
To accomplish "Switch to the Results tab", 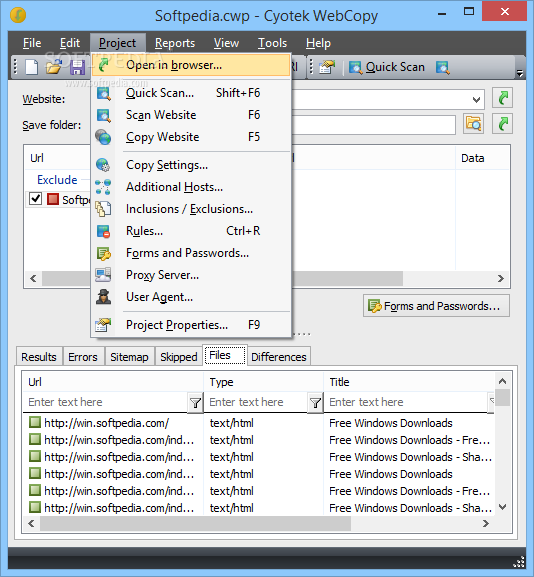I will (x=39, y=357).
